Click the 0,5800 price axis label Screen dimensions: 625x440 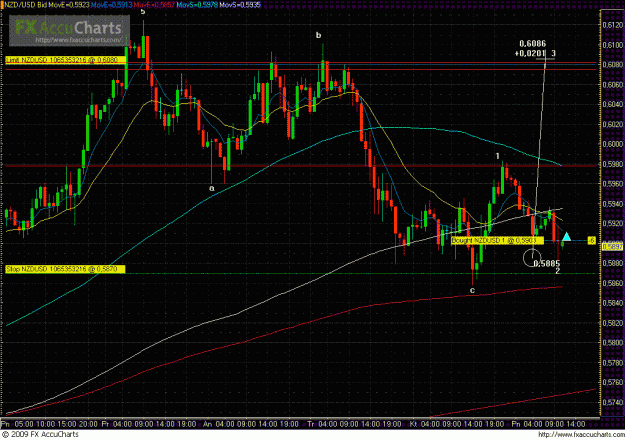coord(612,342)
